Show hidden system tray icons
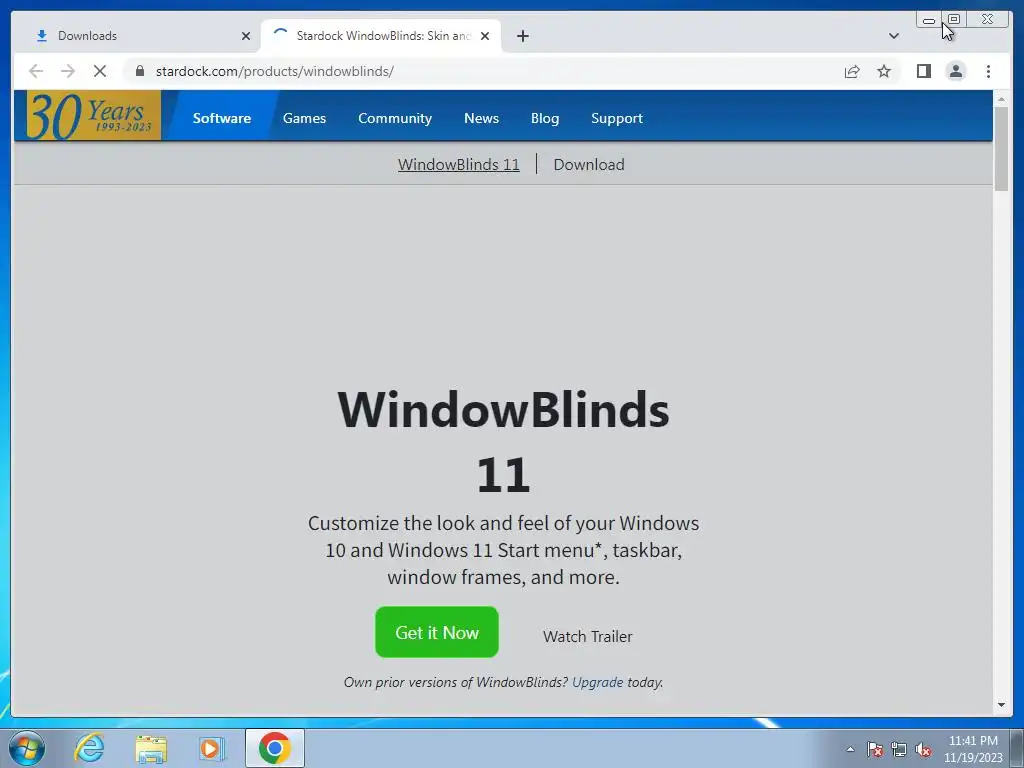This screenshot has width=1024, height=768. [x=850, y=749]
